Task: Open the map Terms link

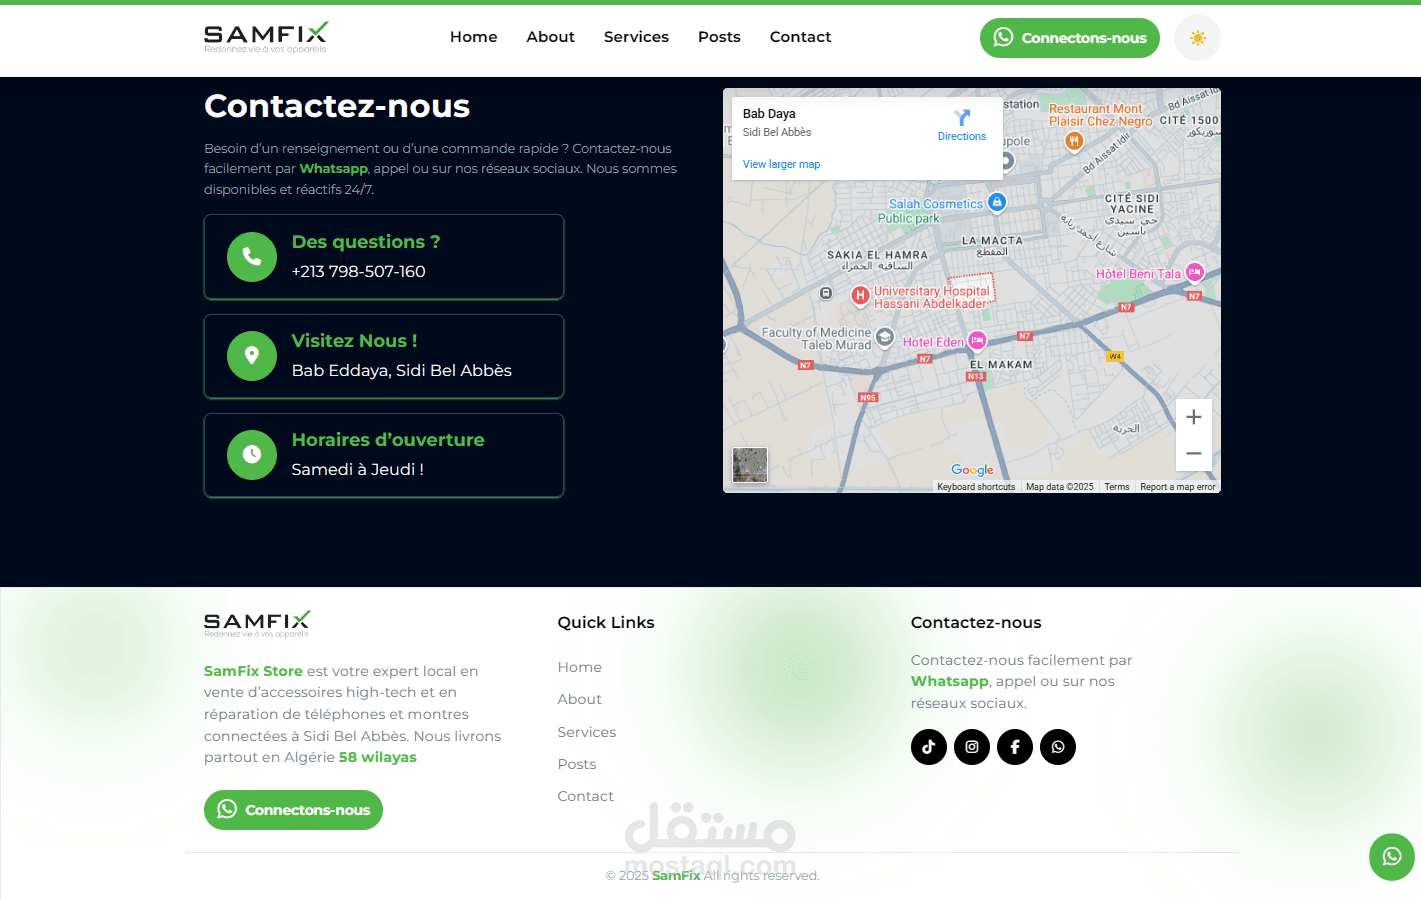Action: (1117, 487)
